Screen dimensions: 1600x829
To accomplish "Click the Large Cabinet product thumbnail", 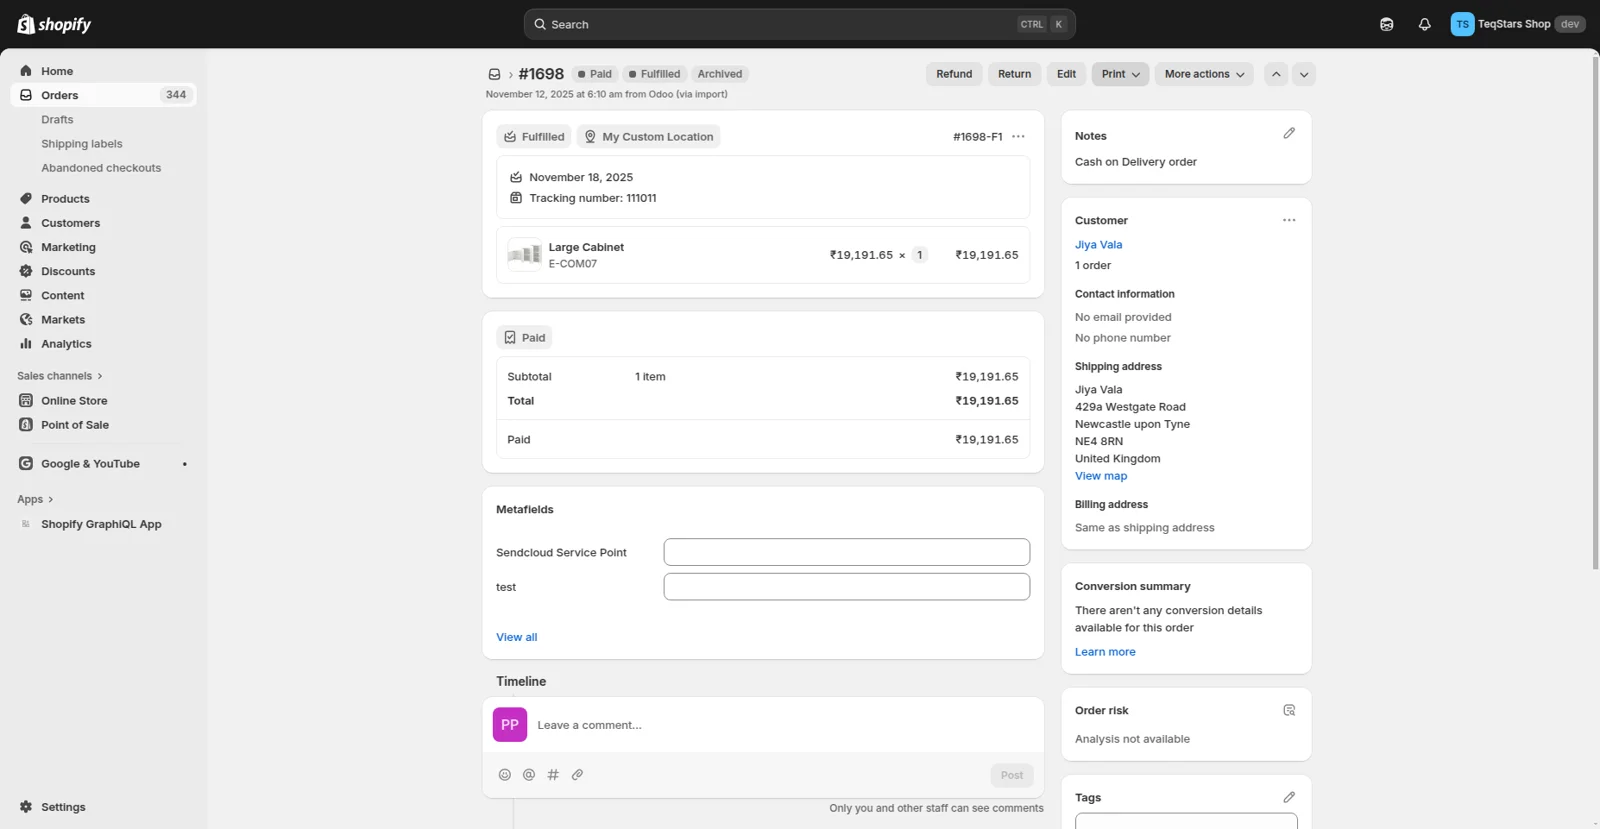I will click(524, 255).
